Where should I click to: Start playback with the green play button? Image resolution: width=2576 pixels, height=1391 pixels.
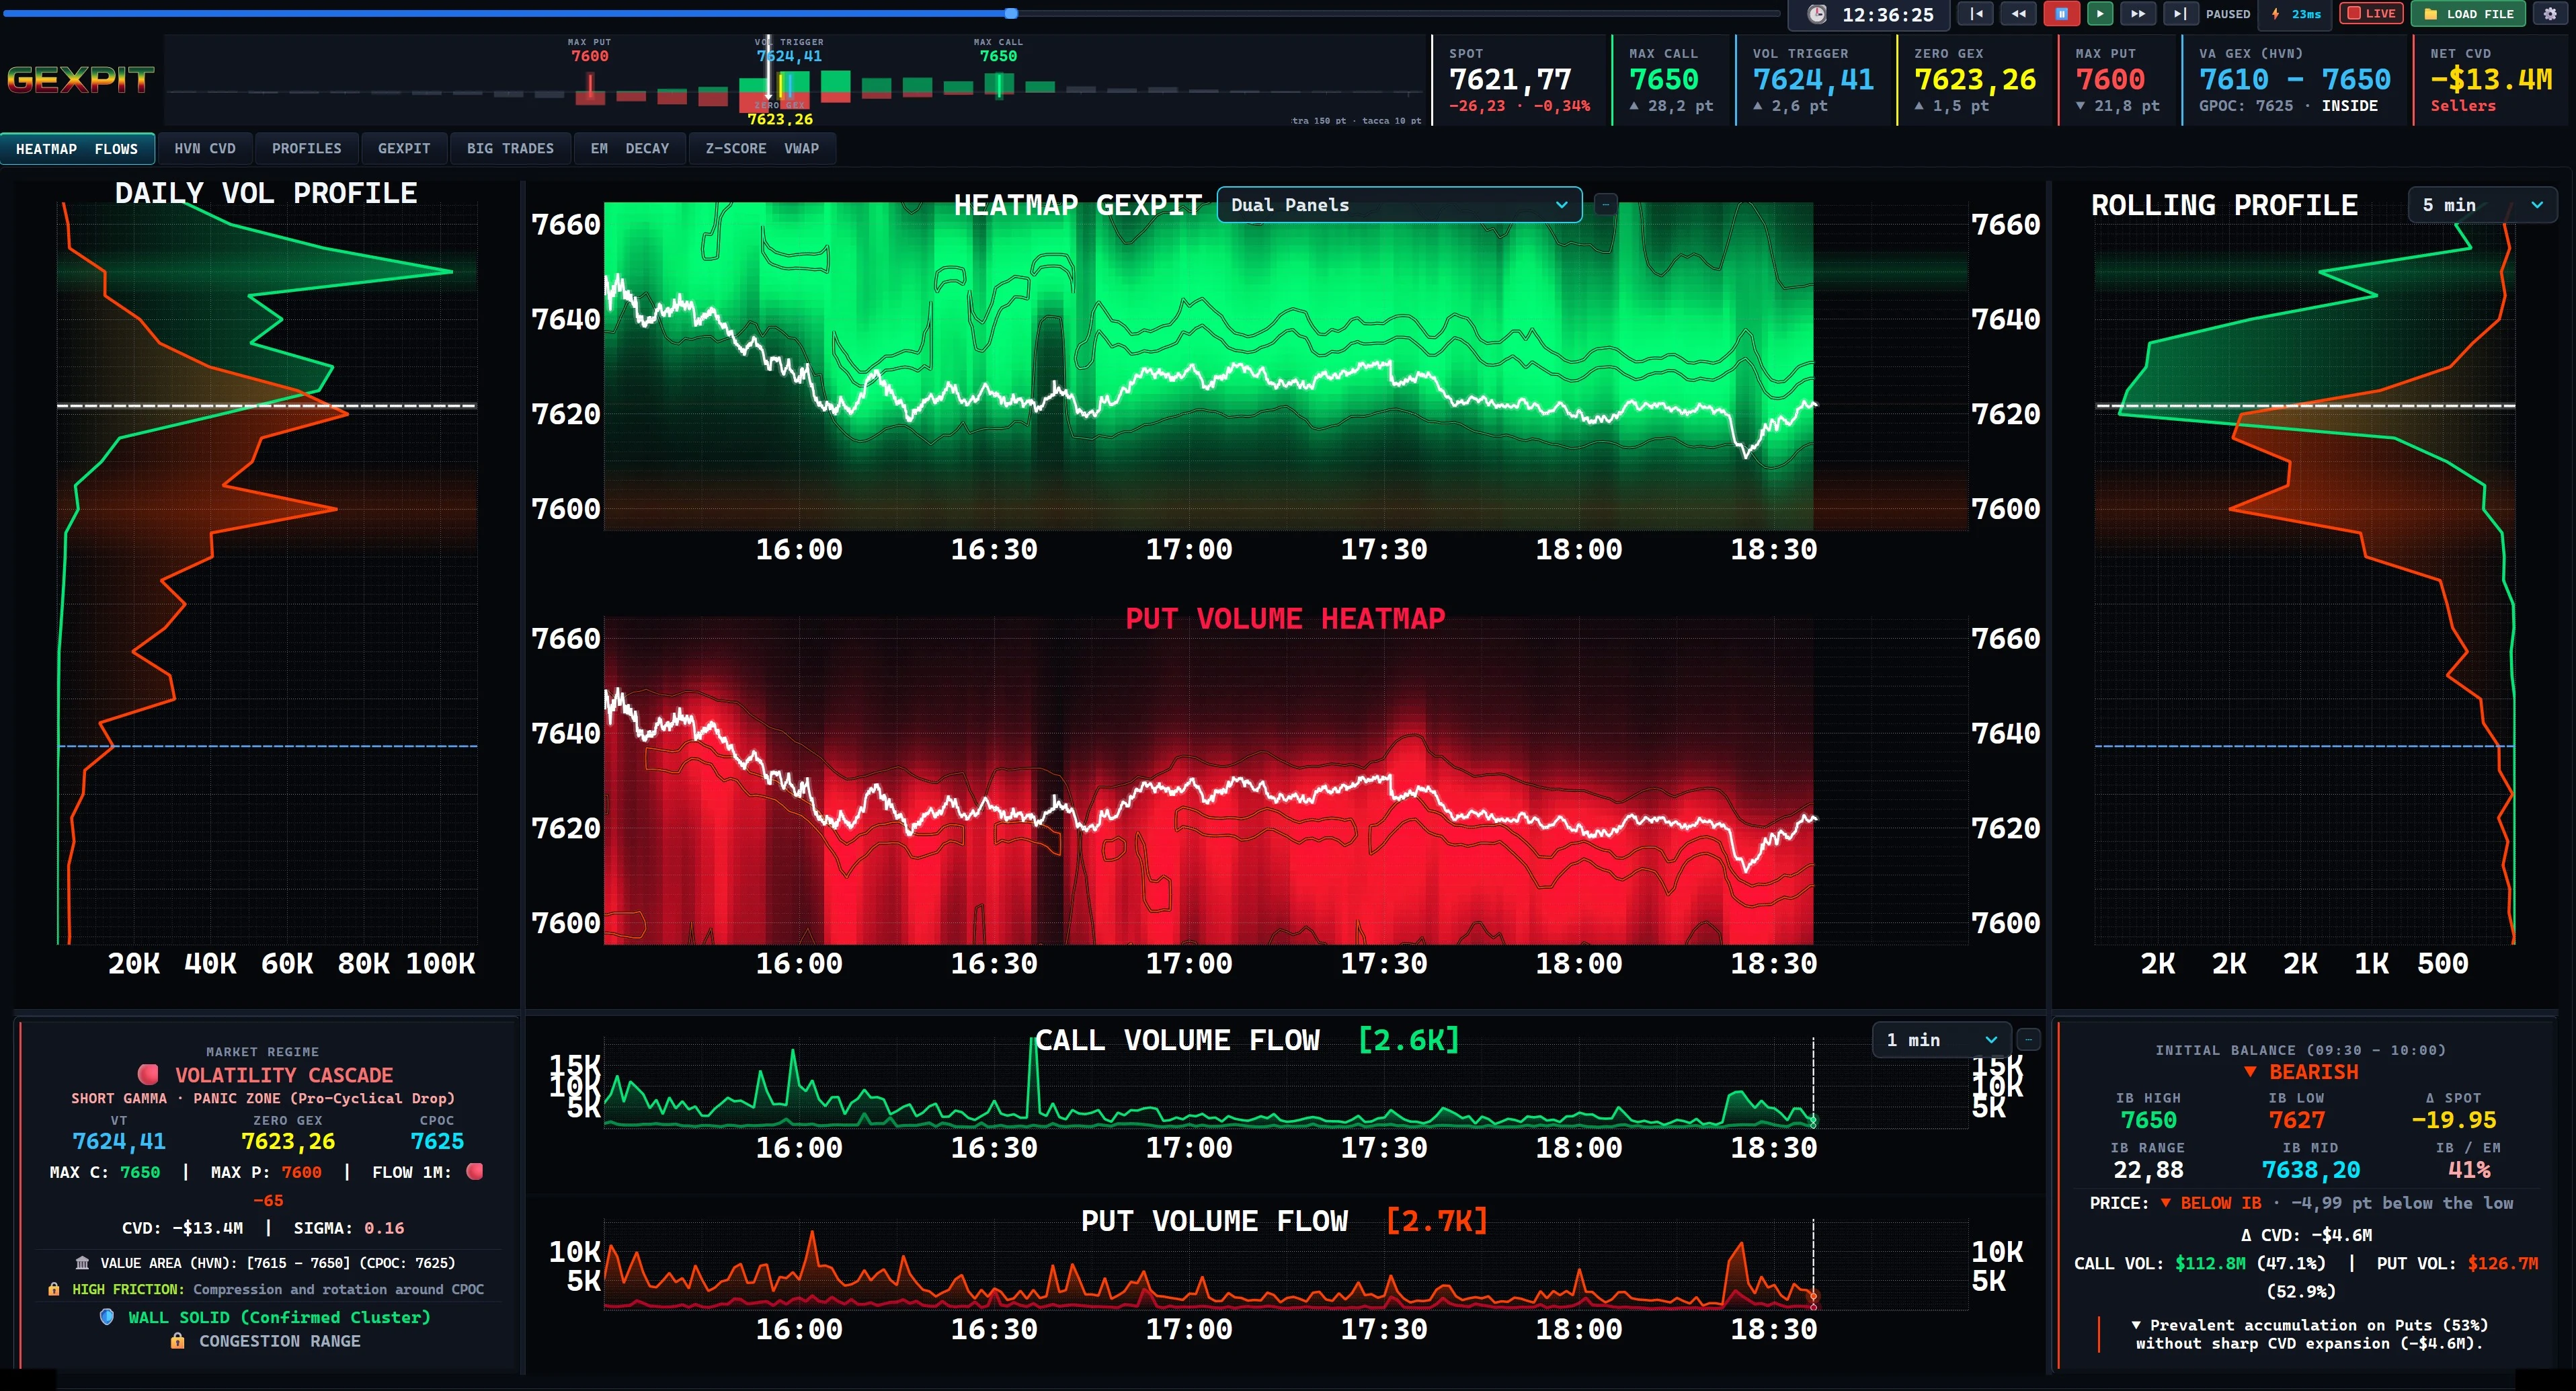(x=2100, y=14)
